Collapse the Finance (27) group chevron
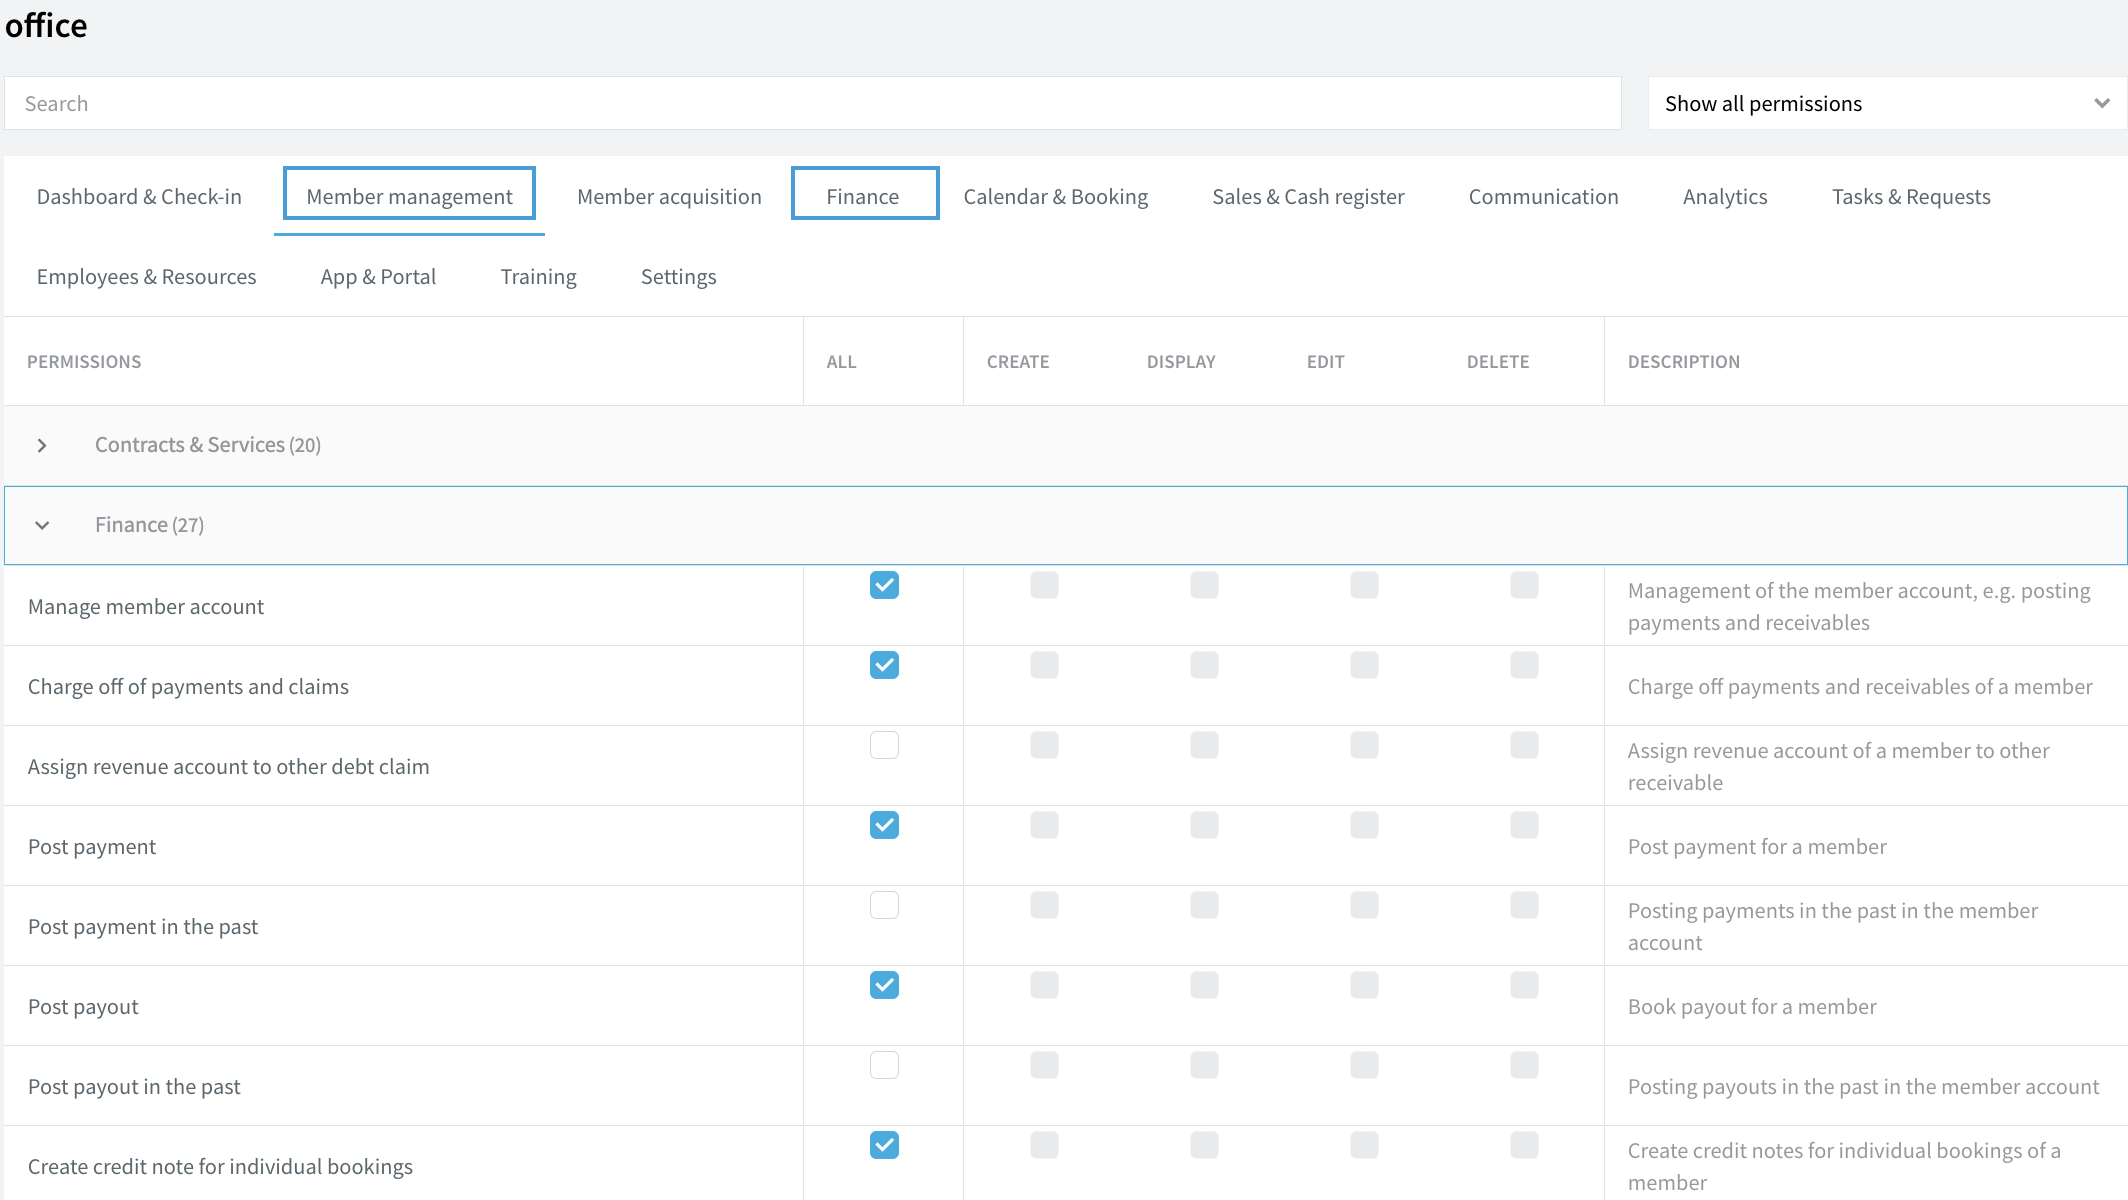The width and height of the screenshot is (2128, 1200). click(42, 525)
